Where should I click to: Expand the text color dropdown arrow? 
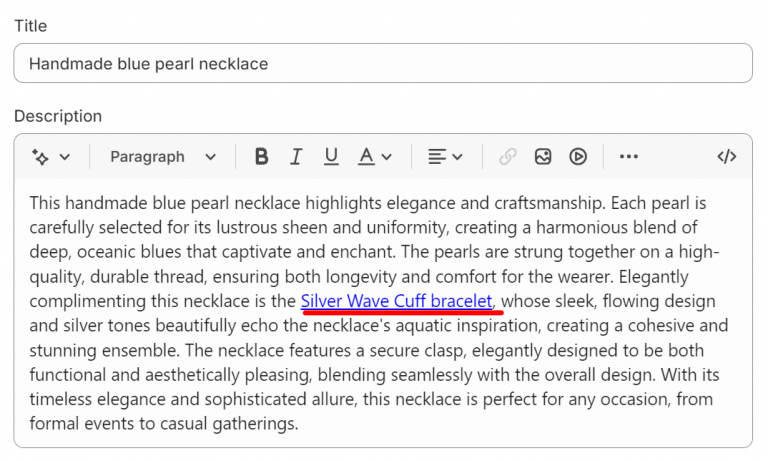pos(387,157)
